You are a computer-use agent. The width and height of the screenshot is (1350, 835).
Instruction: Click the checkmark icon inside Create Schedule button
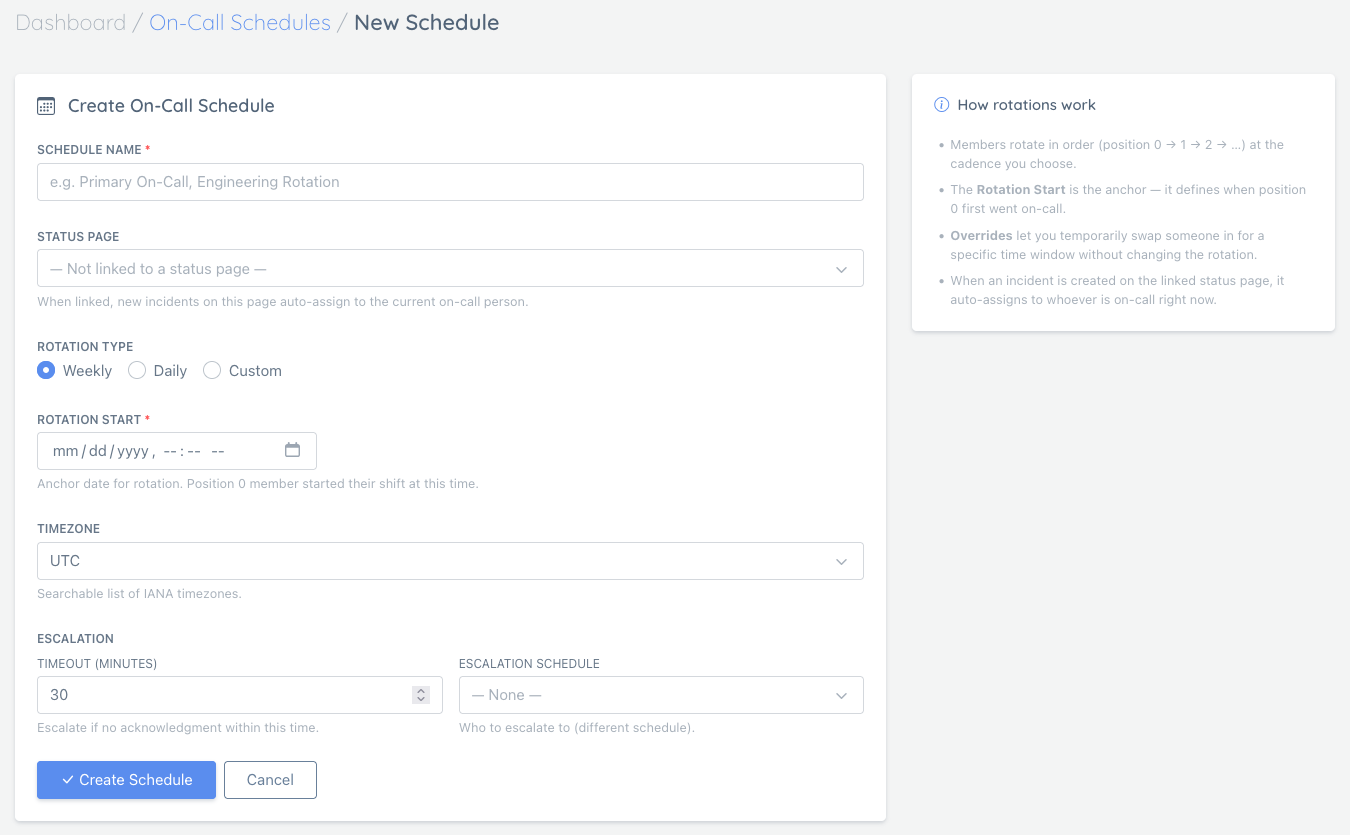coord(68,779)
